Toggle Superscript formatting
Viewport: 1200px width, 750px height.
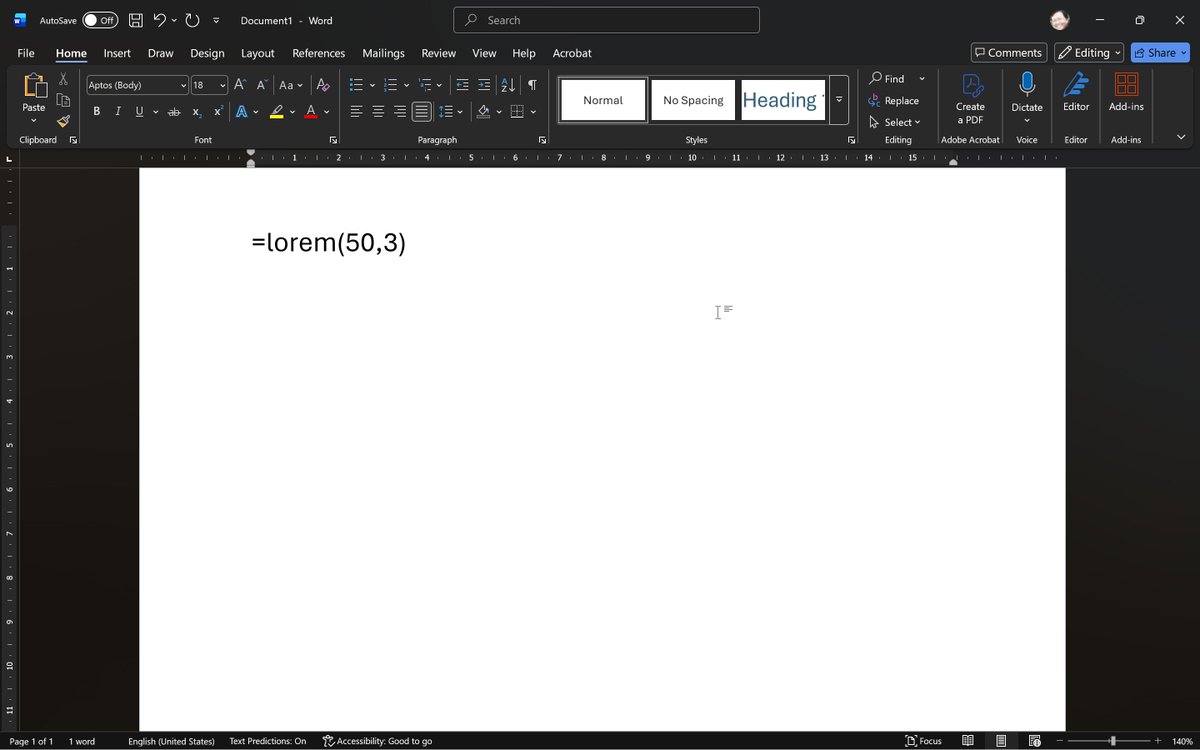click(218, 111)
